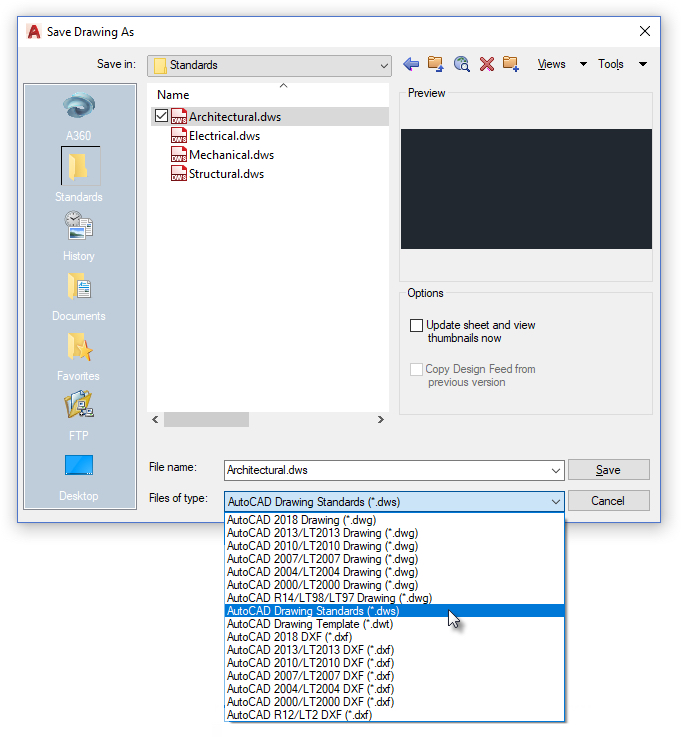Choose AutoCAD Drawing Template (*.dwt)
This screenshot has height=737, width=681.
coord(394,624)
